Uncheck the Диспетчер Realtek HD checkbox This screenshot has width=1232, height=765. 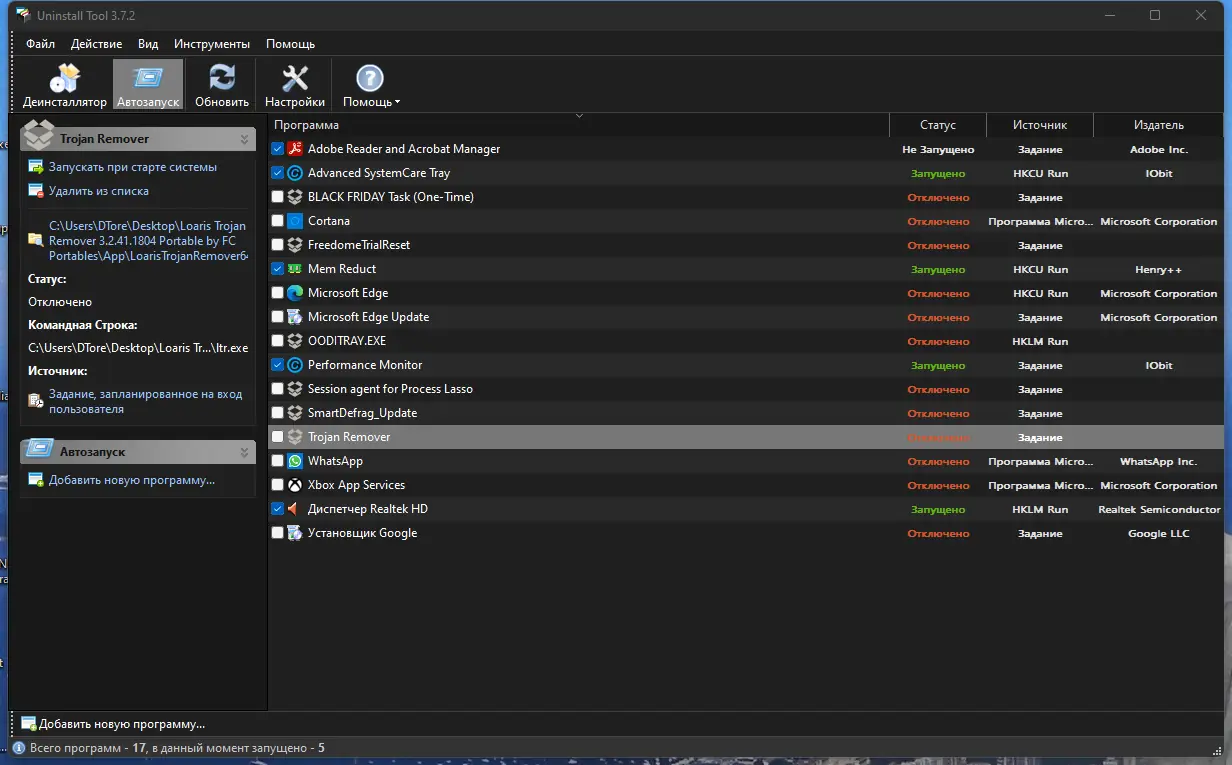(x=278, y=509)
